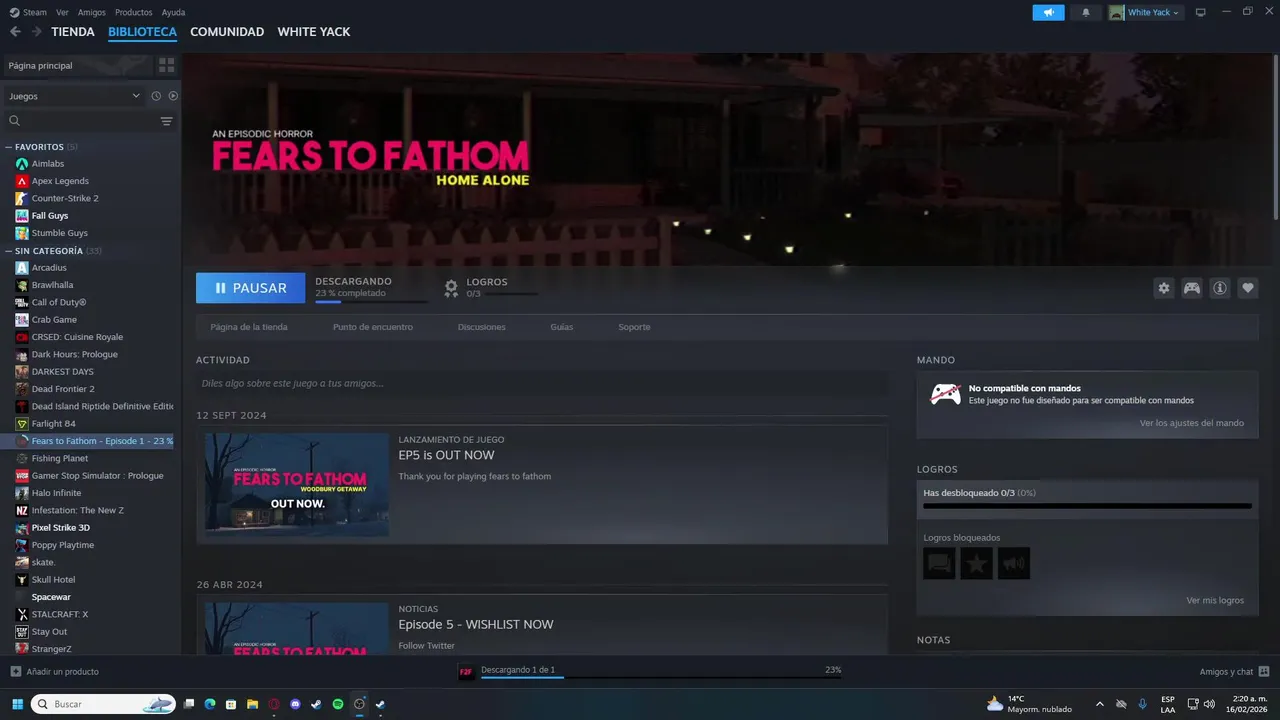Open the Windows Start menu
The height and width of the screenshot is (720, 1280).
pyautogui.click(x=17, y=704)
